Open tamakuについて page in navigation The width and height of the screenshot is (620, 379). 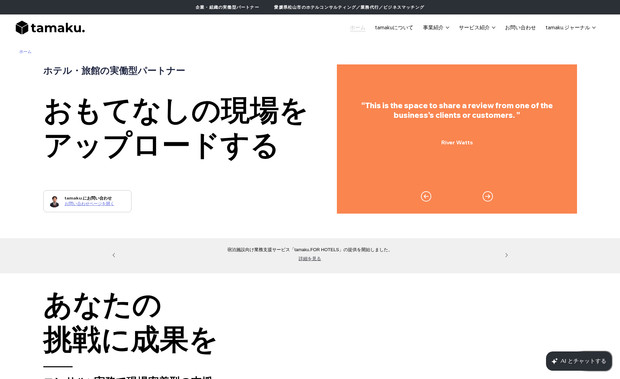coord(393,28)
